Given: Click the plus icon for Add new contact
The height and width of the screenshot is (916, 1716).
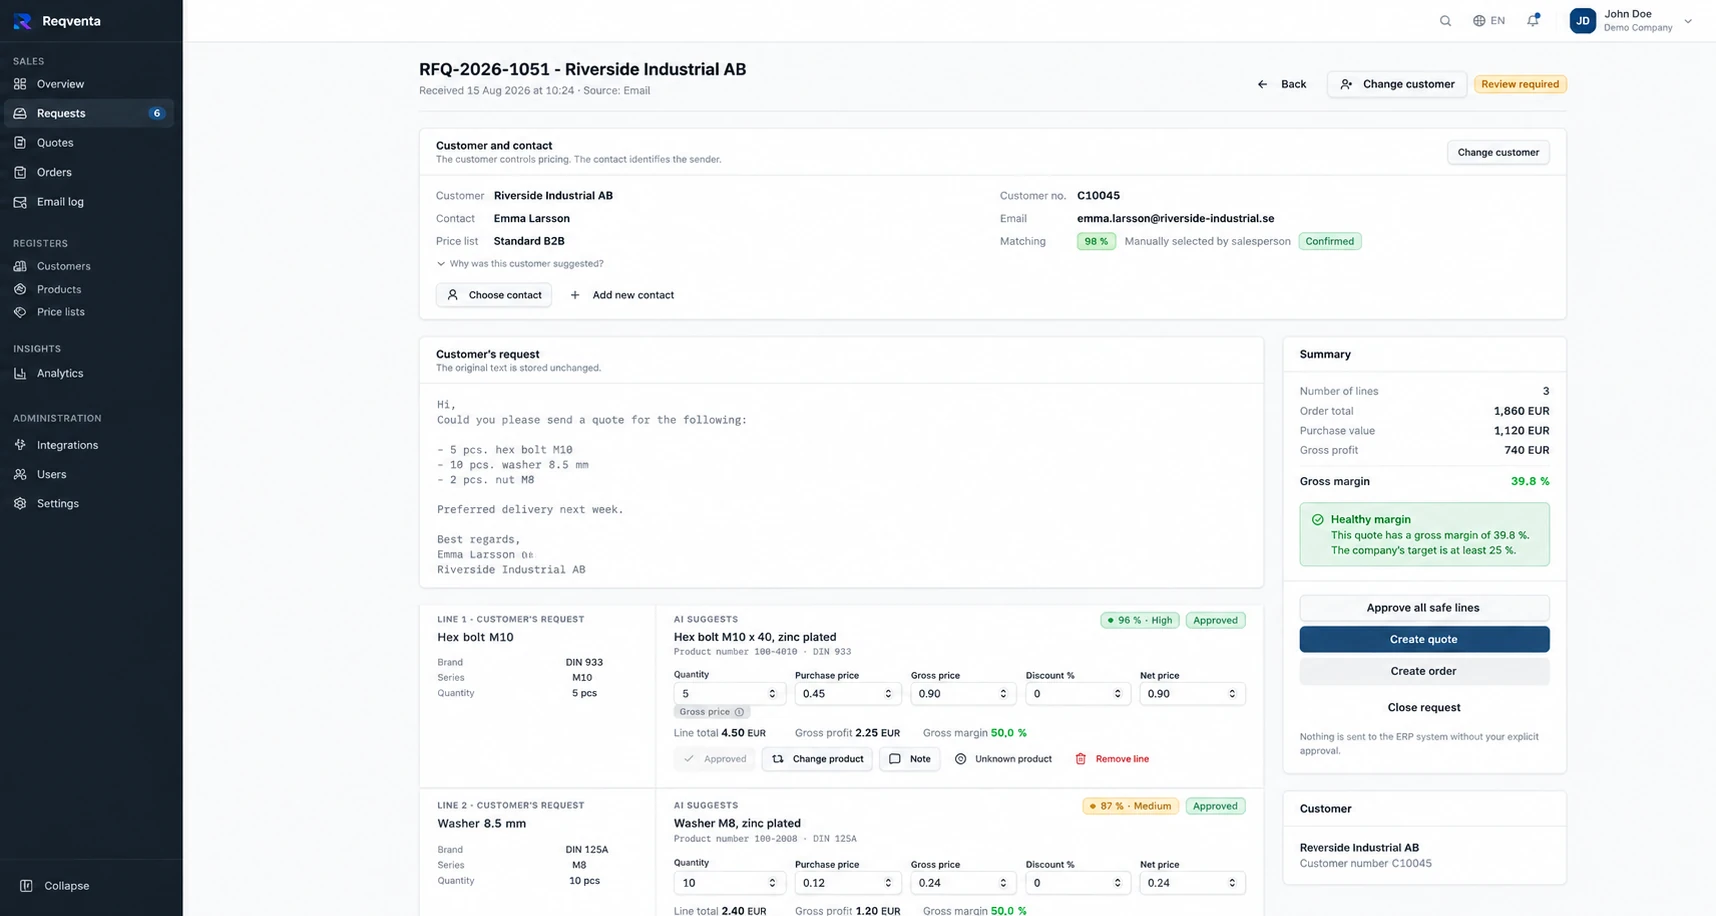Looking at the screenshot, I should (575, 295).
